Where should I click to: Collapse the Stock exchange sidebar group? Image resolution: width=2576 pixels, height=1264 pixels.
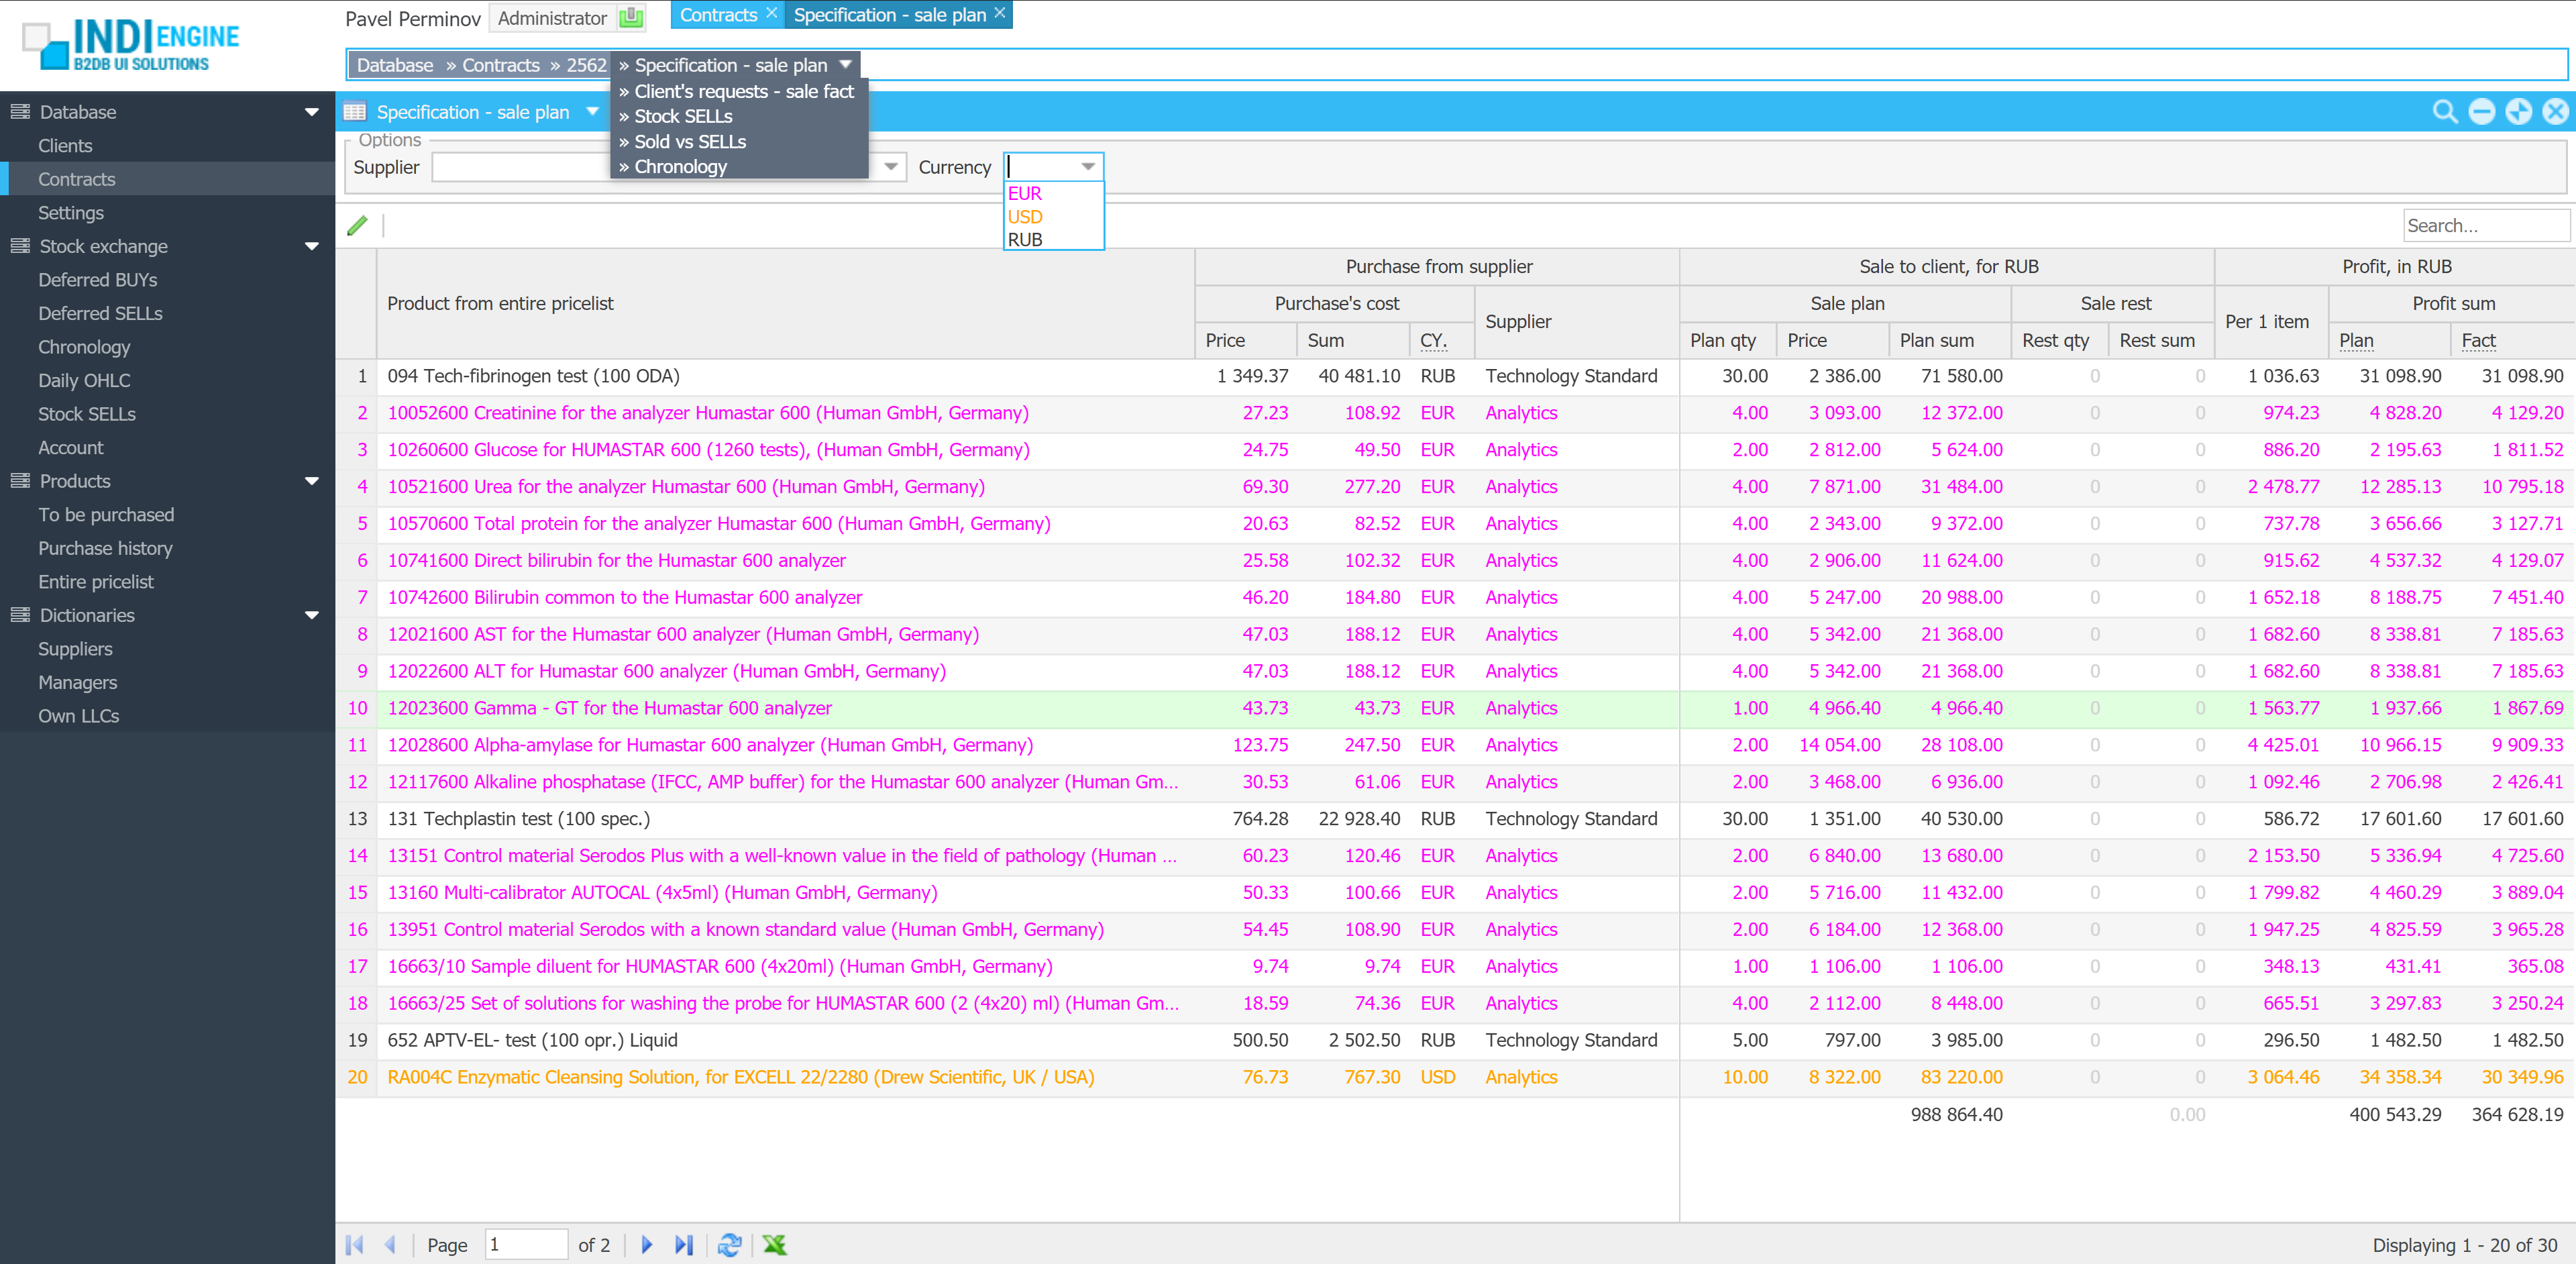pyautogui.click(x=311, y=246)
